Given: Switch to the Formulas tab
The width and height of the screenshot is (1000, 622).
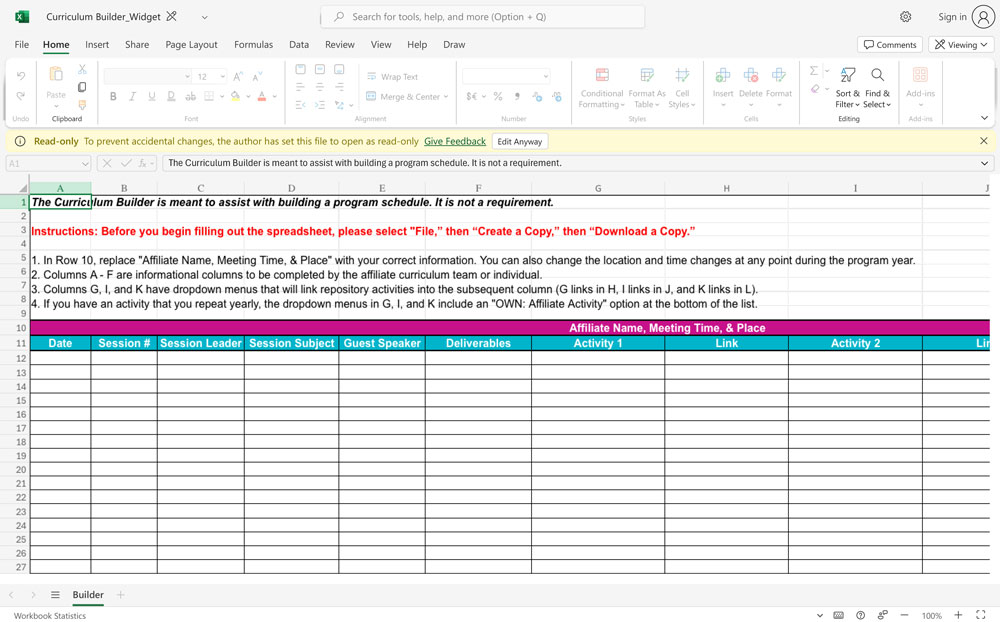Looking at the screenshot, I should coord(253,45).
